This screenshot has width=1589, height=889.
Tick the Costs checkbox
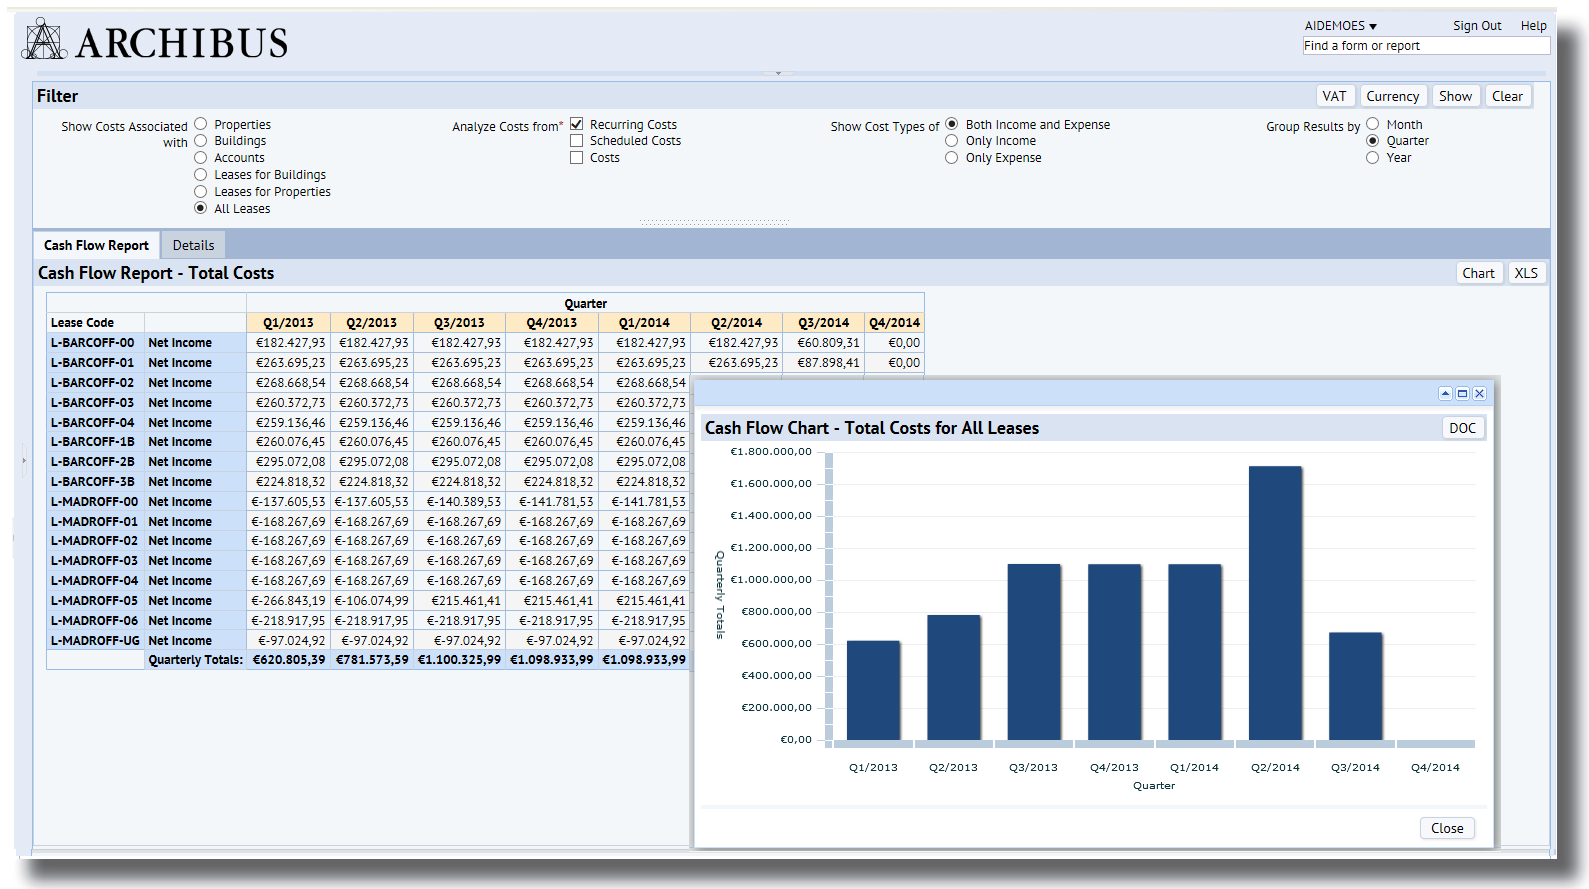point(576,158)
